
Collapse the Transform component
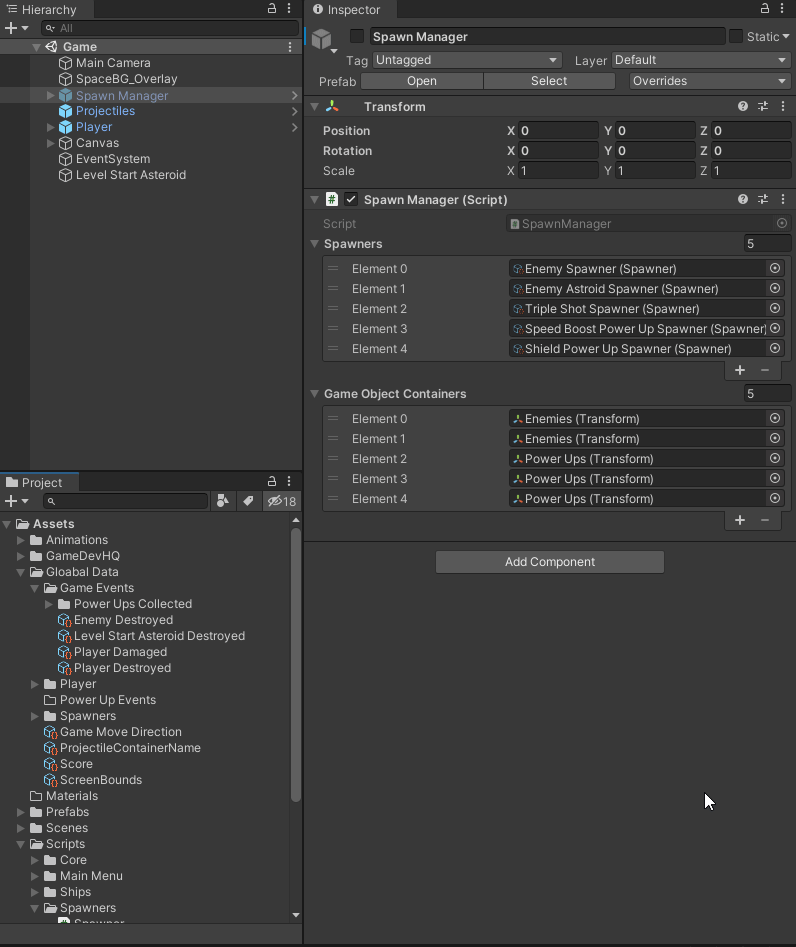(315, 107)
